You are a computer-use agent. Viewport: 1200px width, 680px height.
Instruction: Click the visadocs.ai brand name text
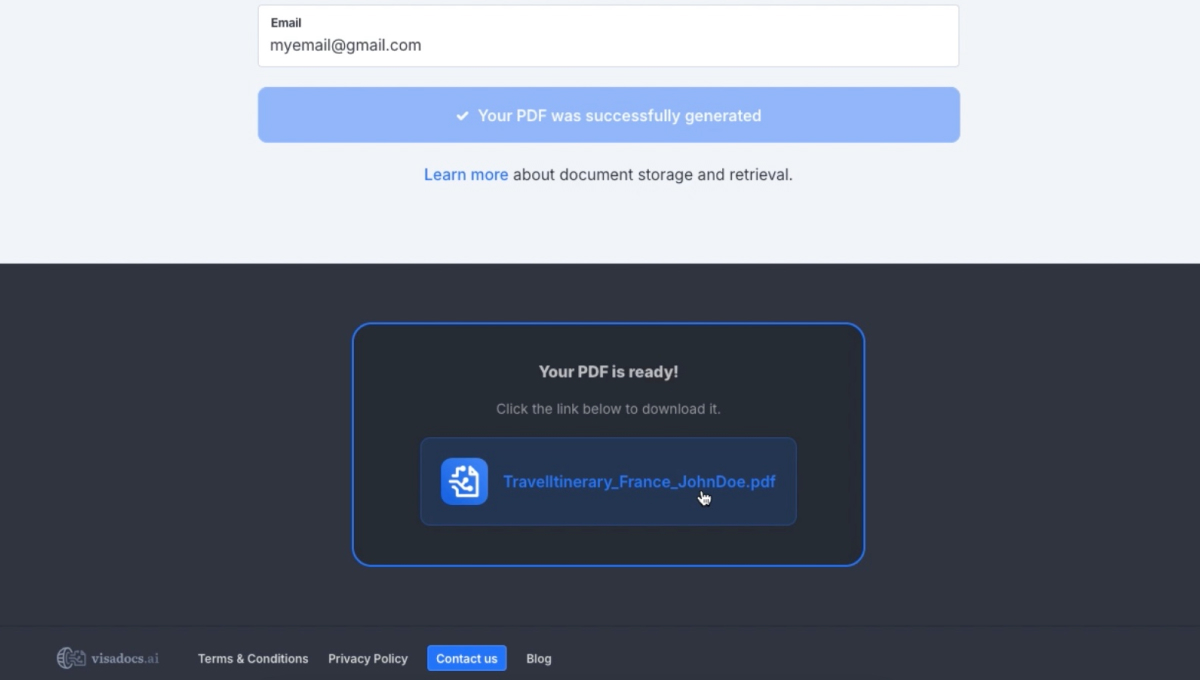tap(125, 658)
